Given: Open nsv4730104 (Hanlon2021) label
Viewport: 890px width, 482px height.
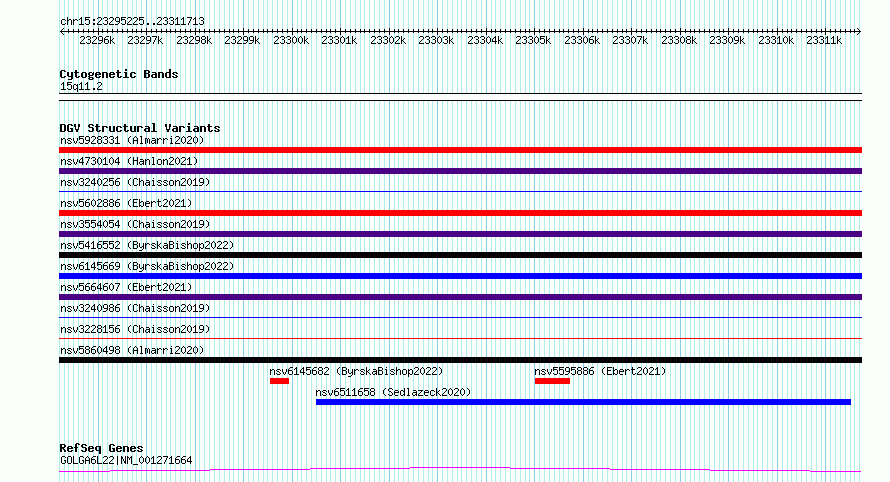Looking at the screenshot, I should click(129, 161).
